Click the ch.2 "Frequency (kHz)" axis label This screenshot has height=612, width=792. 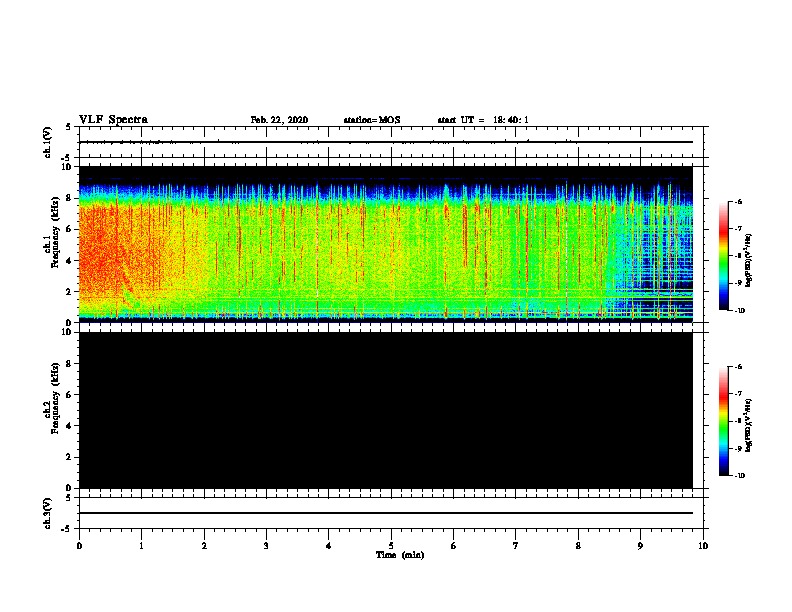(x=55, y=398)
